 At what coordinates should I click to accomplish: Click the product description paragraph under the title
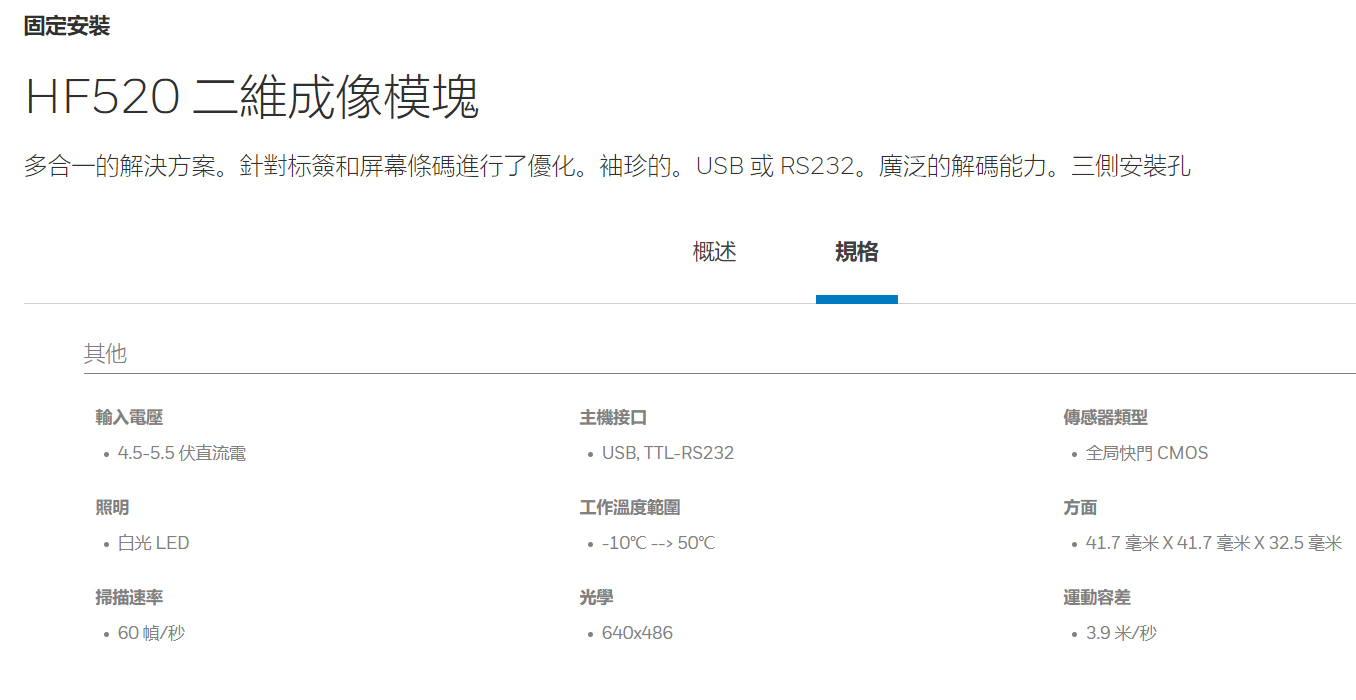pos(607,166)
